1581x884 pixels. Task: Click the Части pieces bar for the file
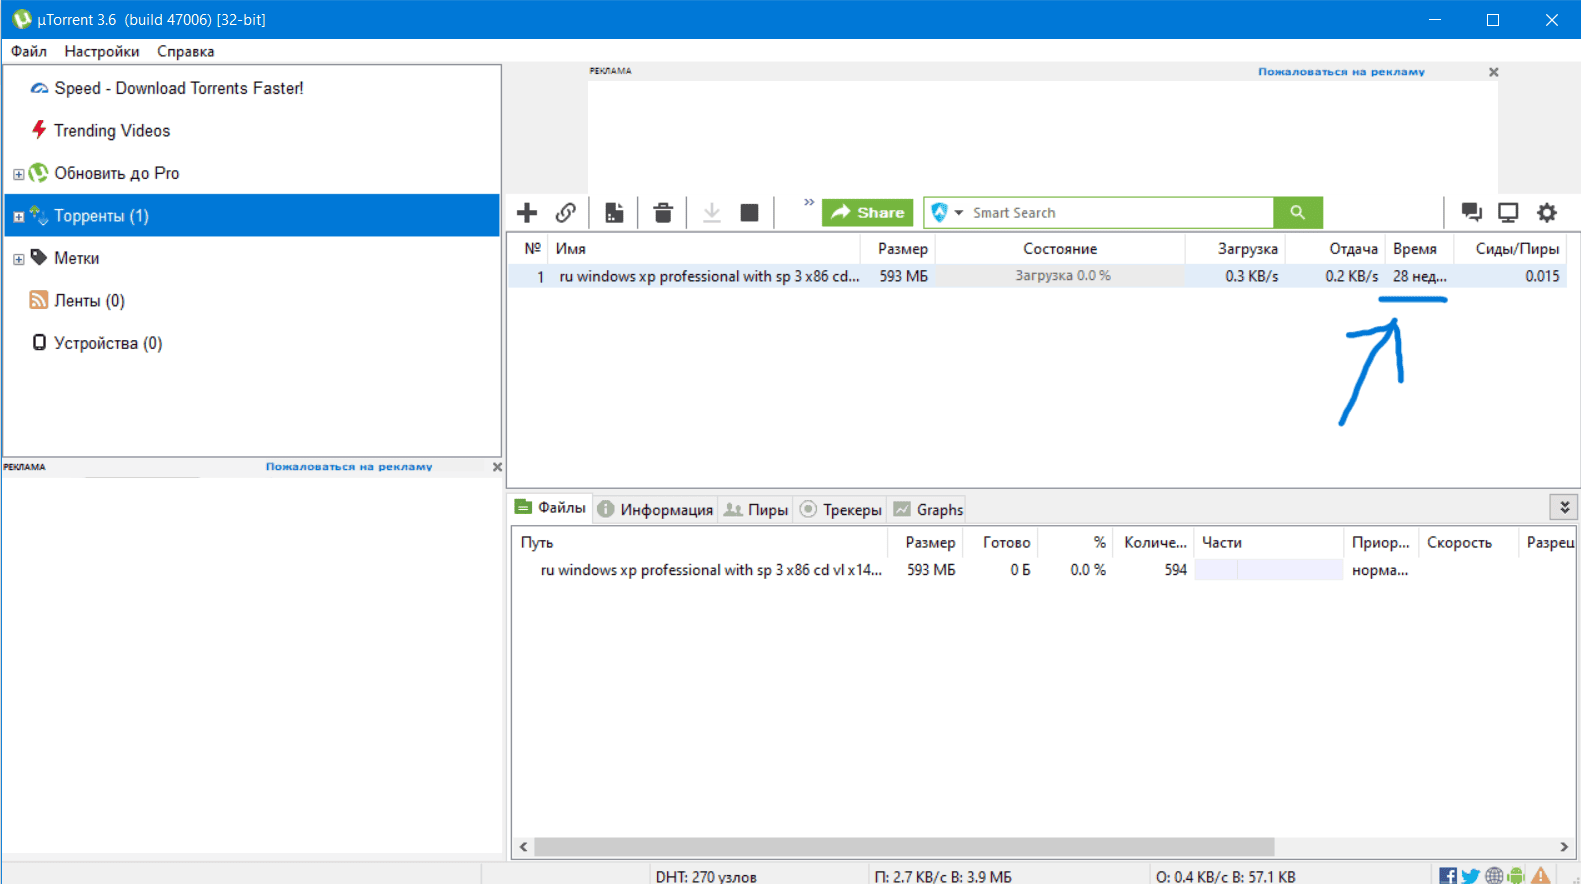[1269, 570]
